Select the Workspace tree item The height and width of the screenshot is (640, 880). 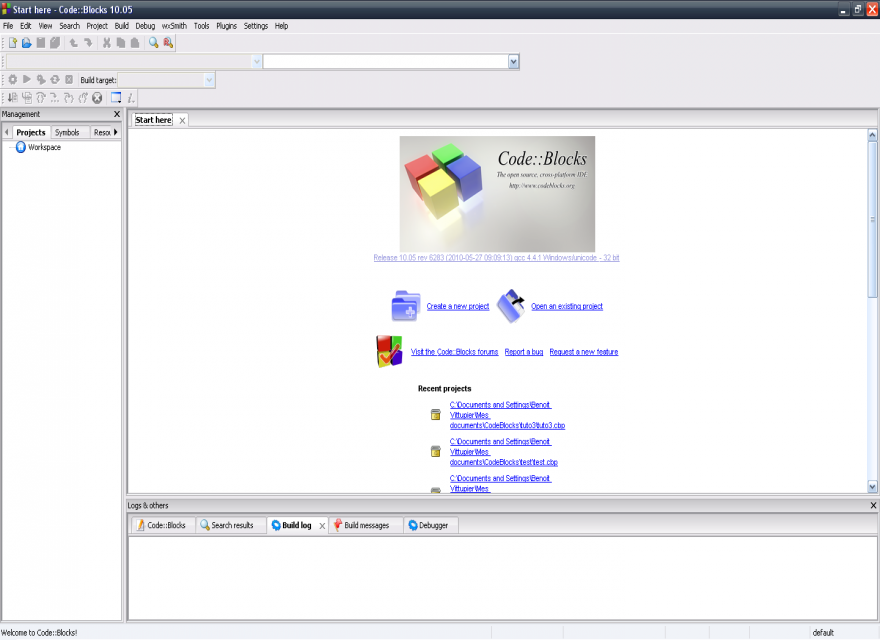click(x=44, y=147)
